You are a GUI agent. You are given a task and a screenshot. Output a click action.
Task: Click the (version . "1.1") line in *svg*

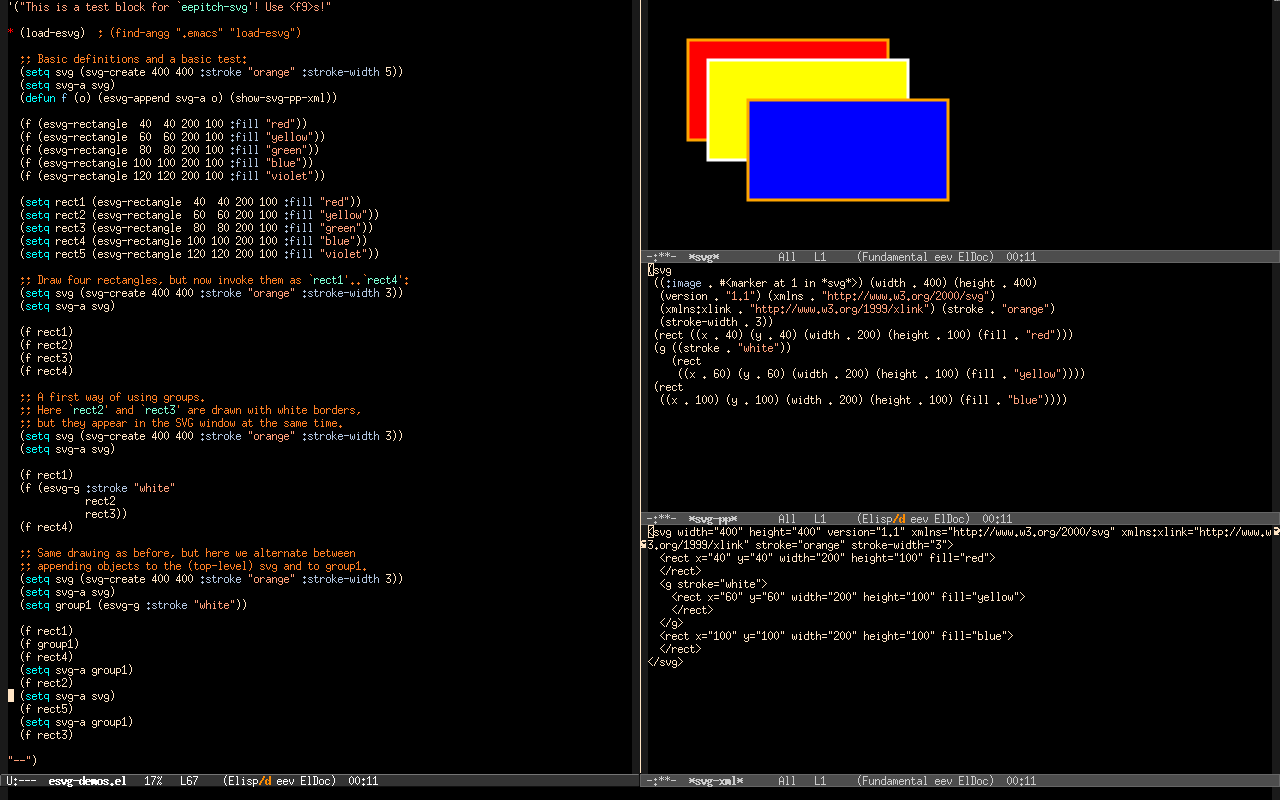coord(828,296)
